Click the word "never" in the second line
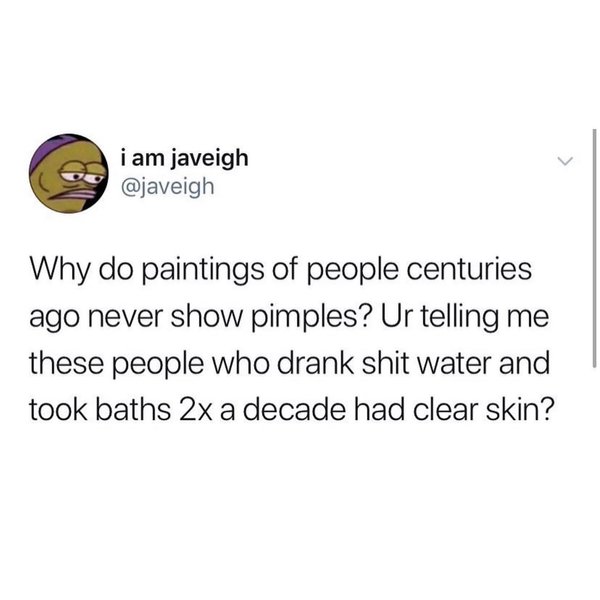The height and width of the screenshot is (600, 600). click(x=124, y=318)
